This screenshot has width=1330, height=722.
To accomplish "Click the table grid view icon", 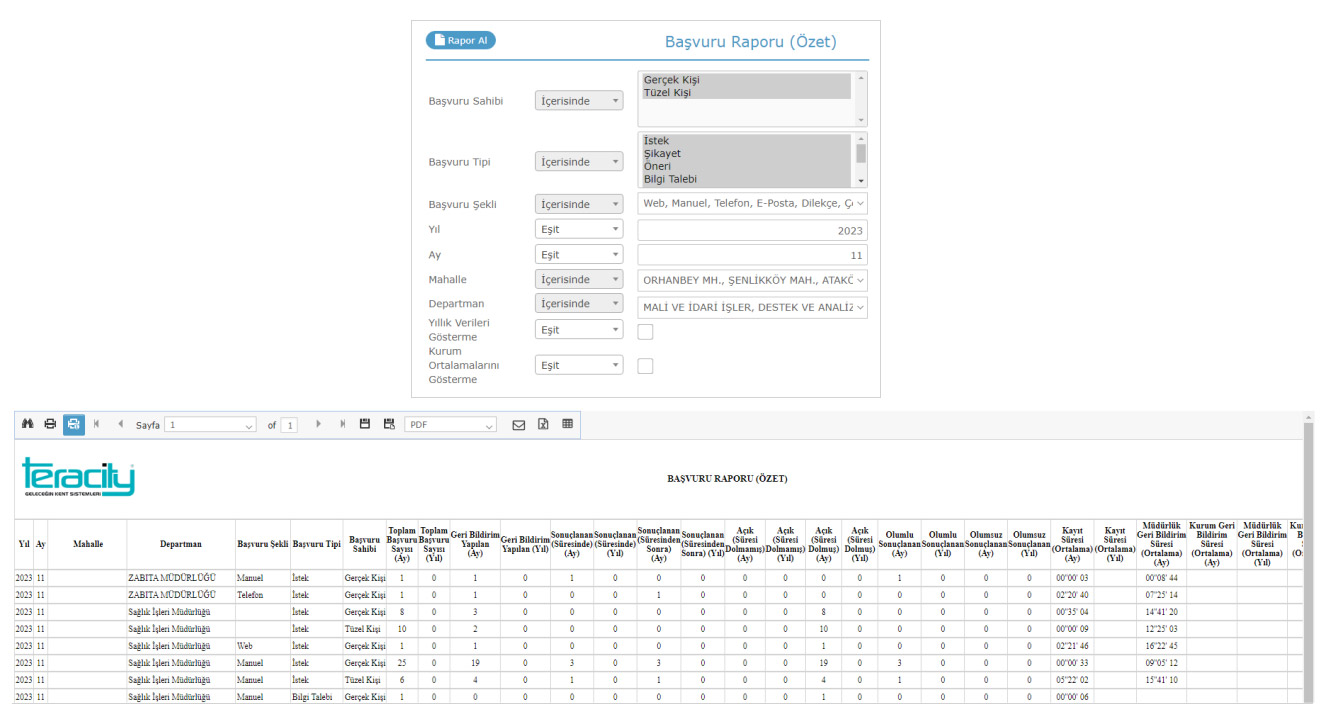I will click(x=568, y=424).
